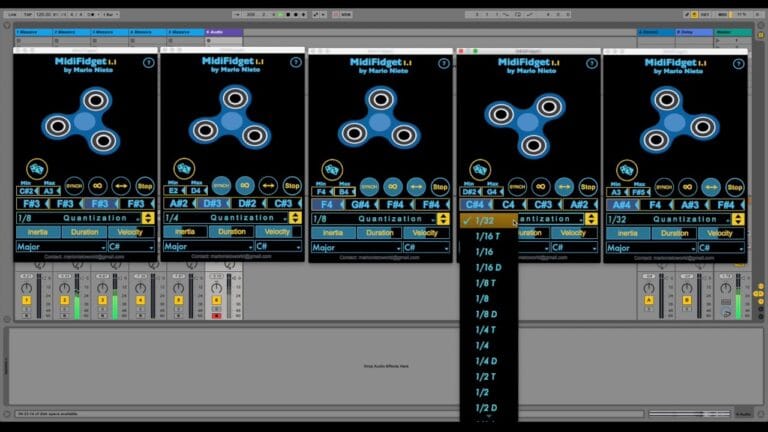Click the C#2 Min note box

click(26, 191)
